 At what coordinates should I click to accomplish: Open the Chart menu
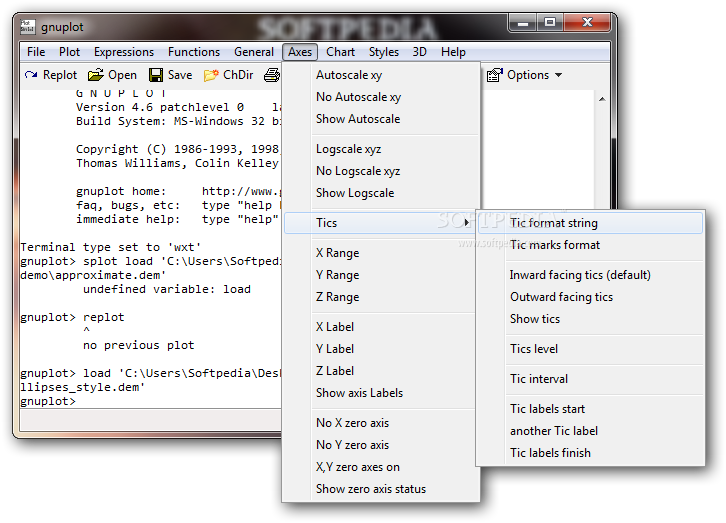click(x=340, y=52)
